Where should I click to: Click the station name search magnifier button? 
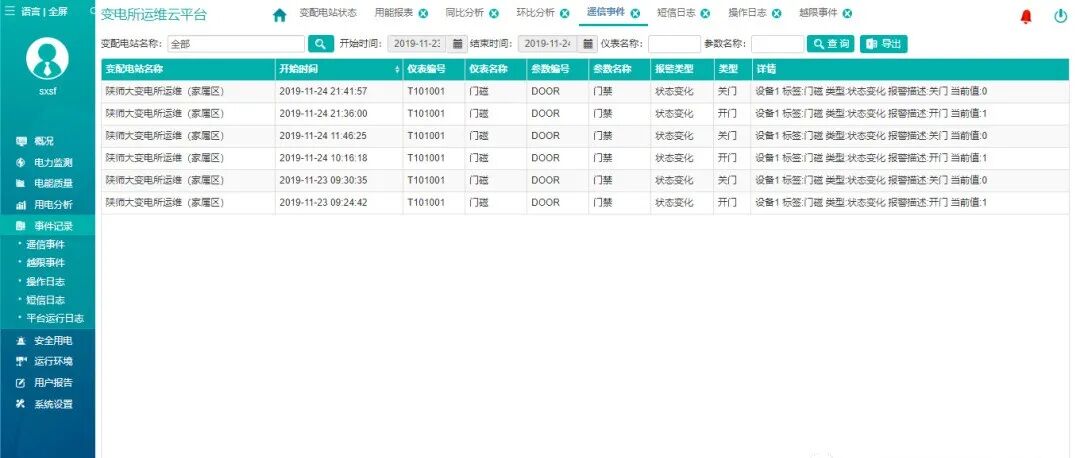[320, 44]
